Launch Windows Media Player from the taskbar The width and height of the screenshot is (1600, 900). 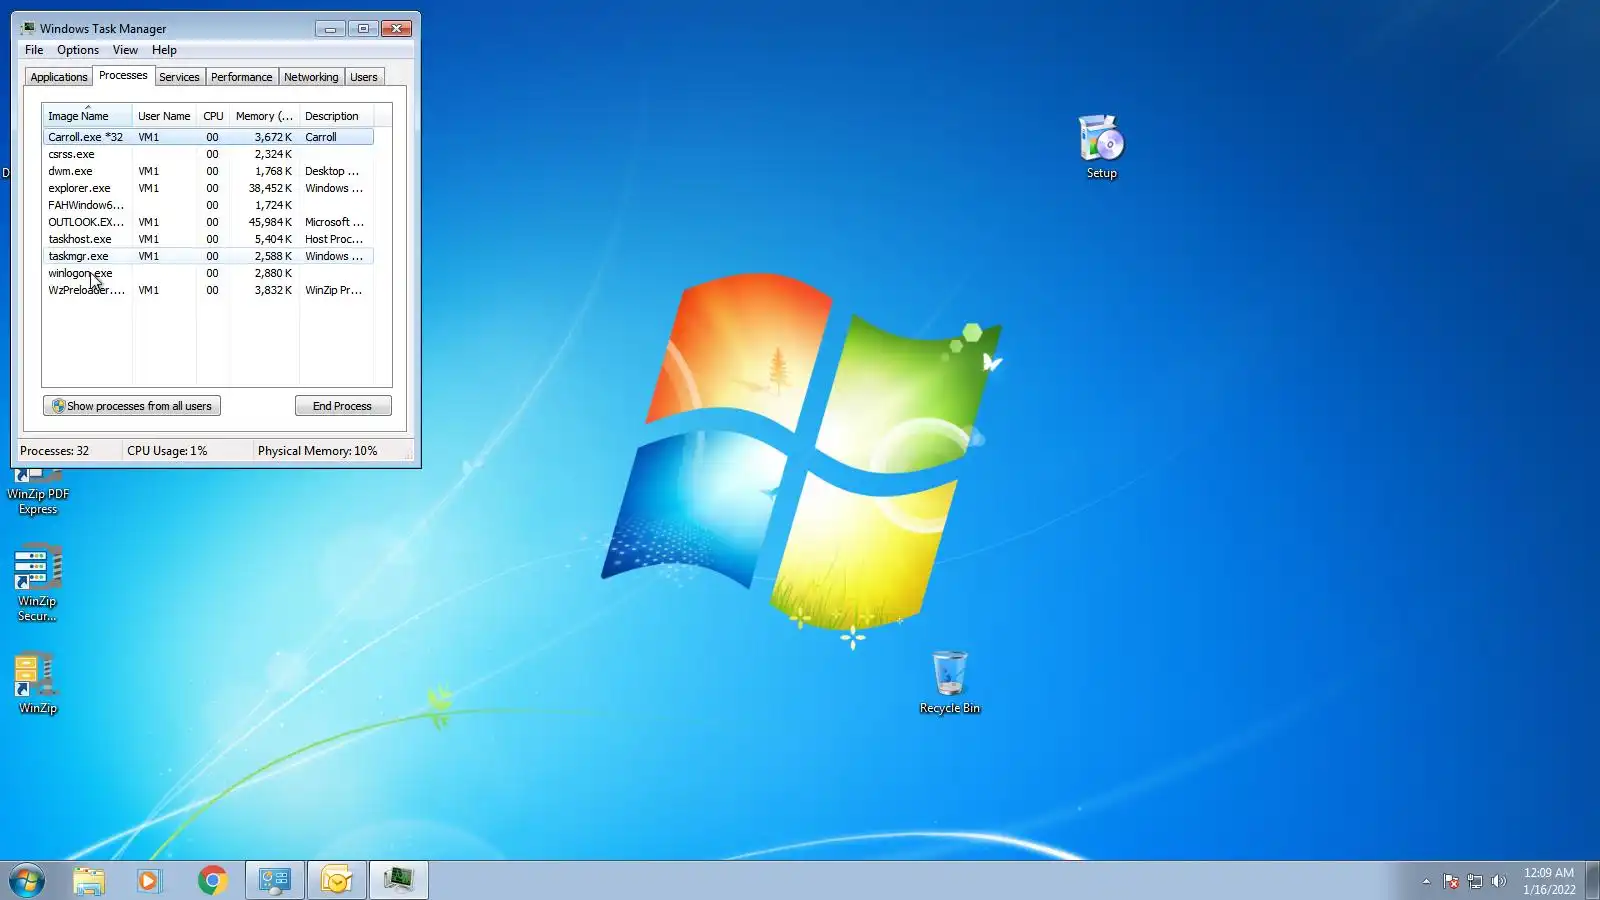pos(150,880)
